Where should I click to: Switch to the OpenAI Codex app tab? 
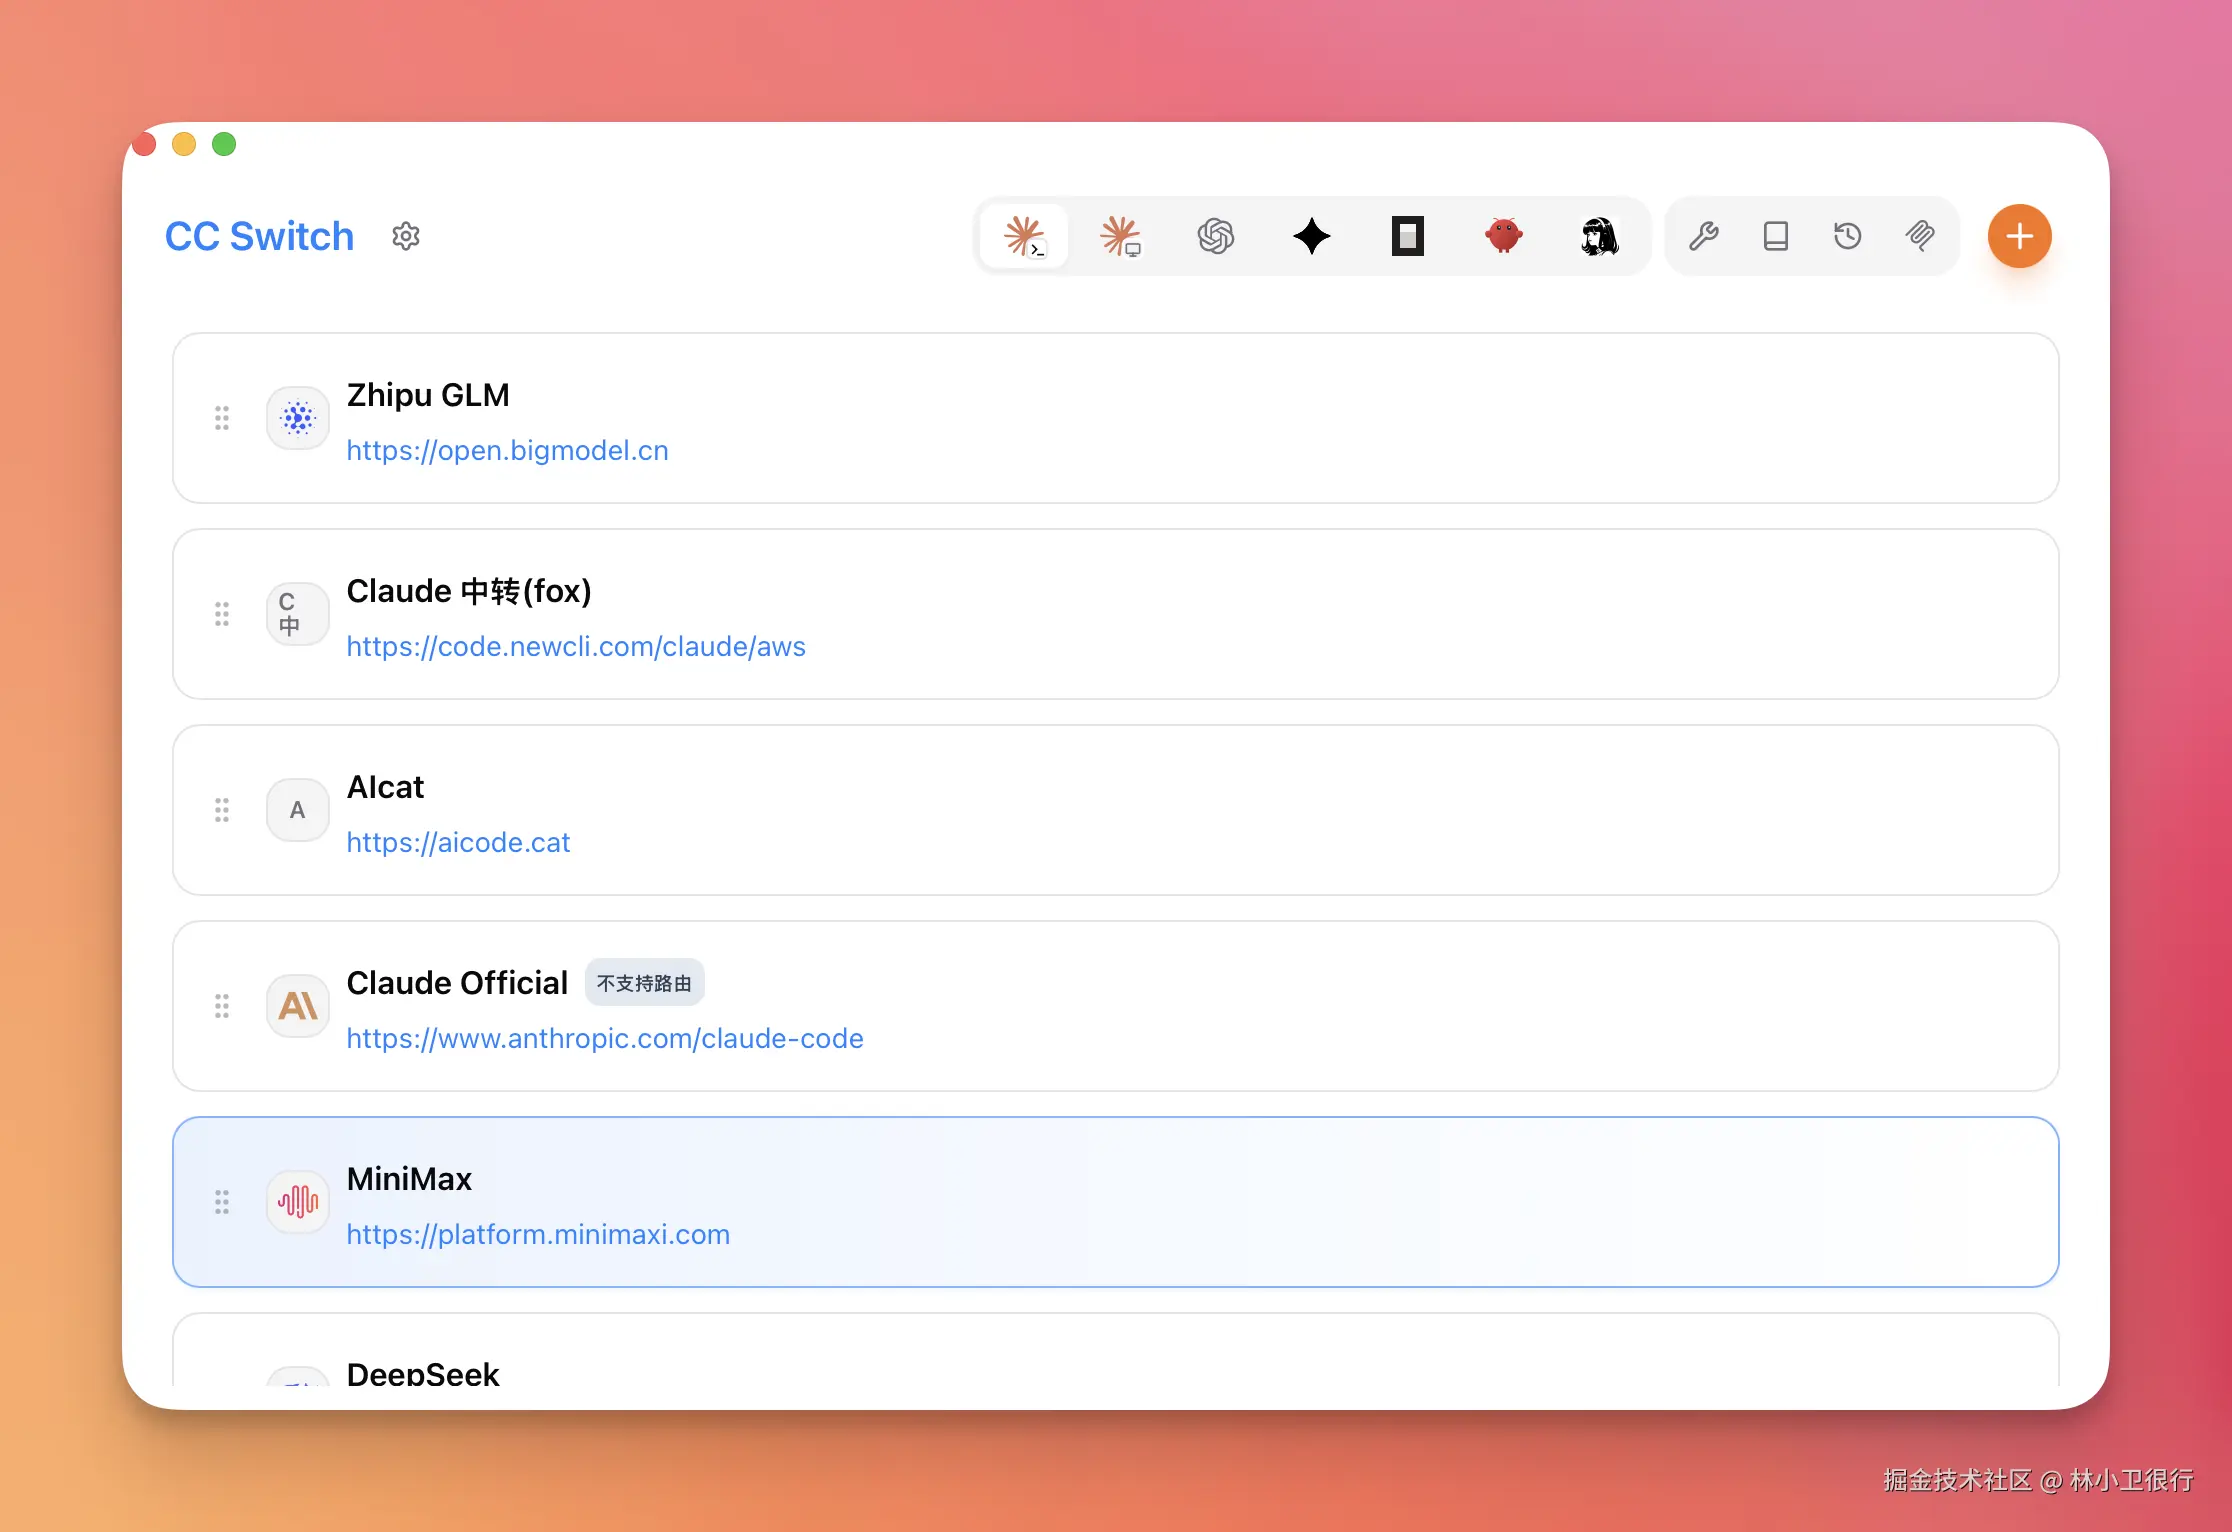(1216, 237)
